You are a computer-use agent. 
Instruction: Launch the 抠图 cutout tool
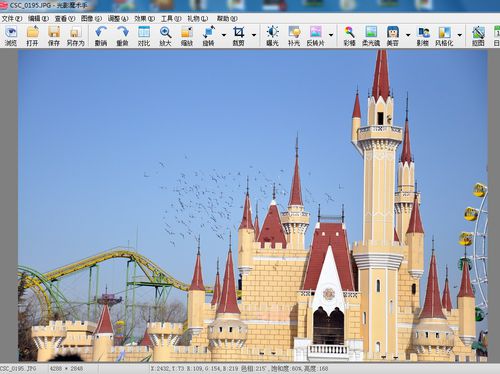coord(478,36)
